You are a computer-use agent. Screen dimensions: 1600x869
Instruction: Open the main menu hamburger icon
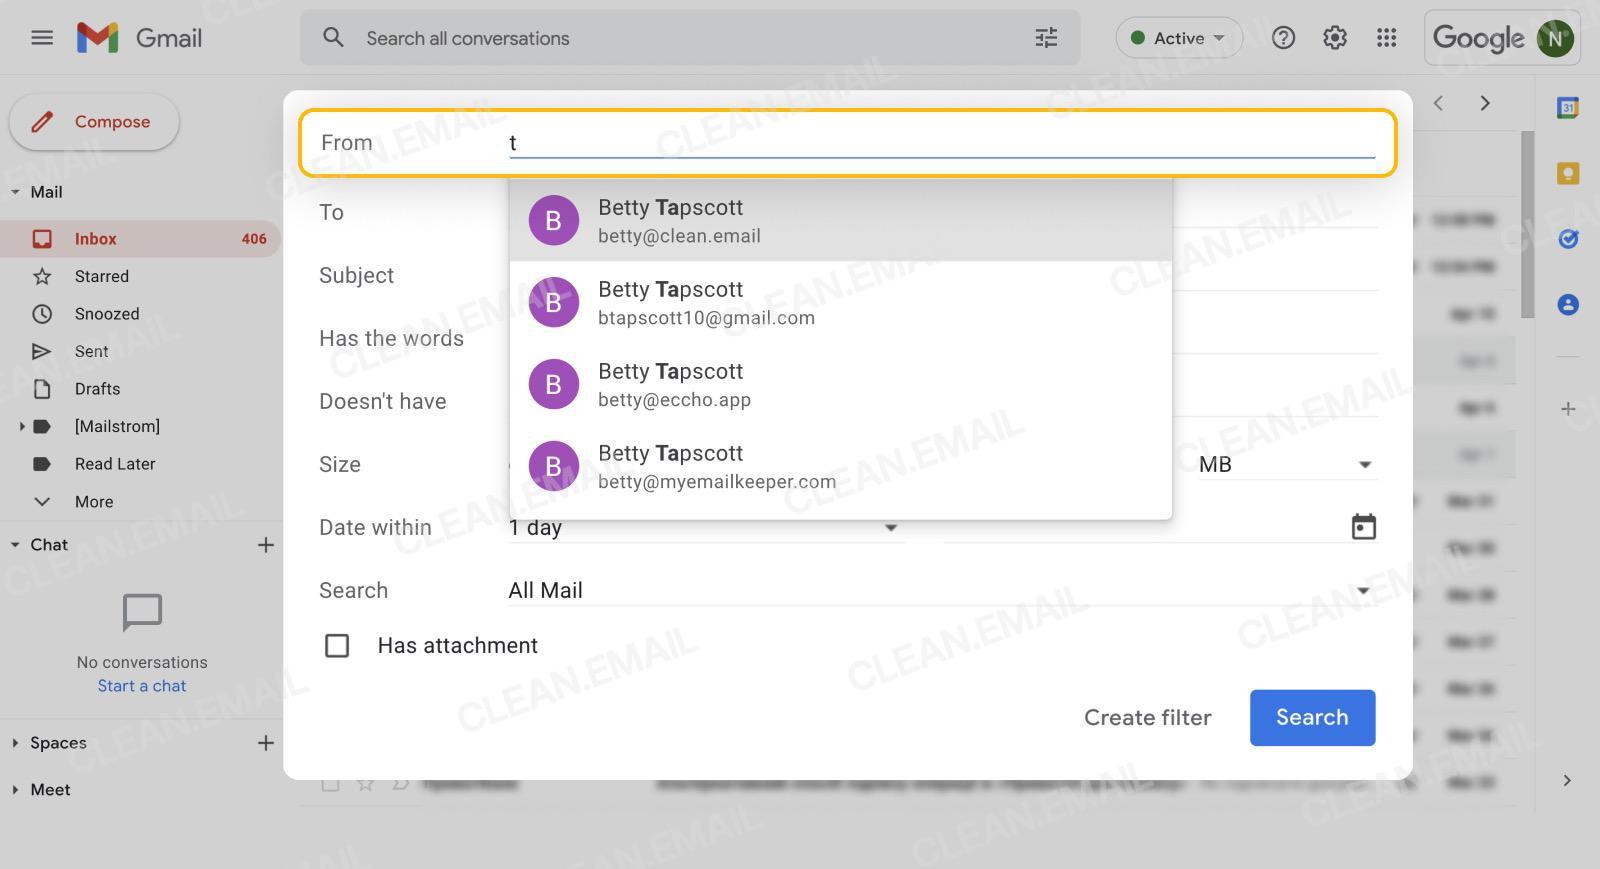[42, 38]
